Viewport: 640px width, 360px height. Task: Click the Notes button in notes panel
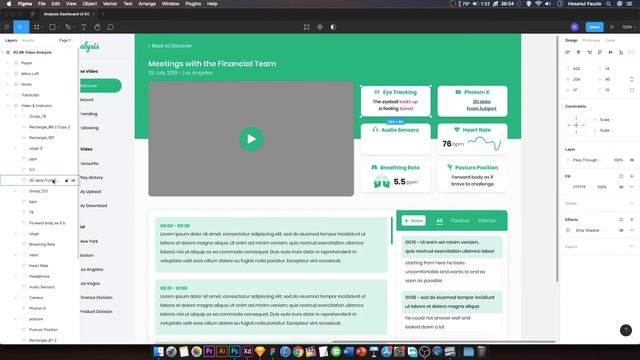[413, 221]
